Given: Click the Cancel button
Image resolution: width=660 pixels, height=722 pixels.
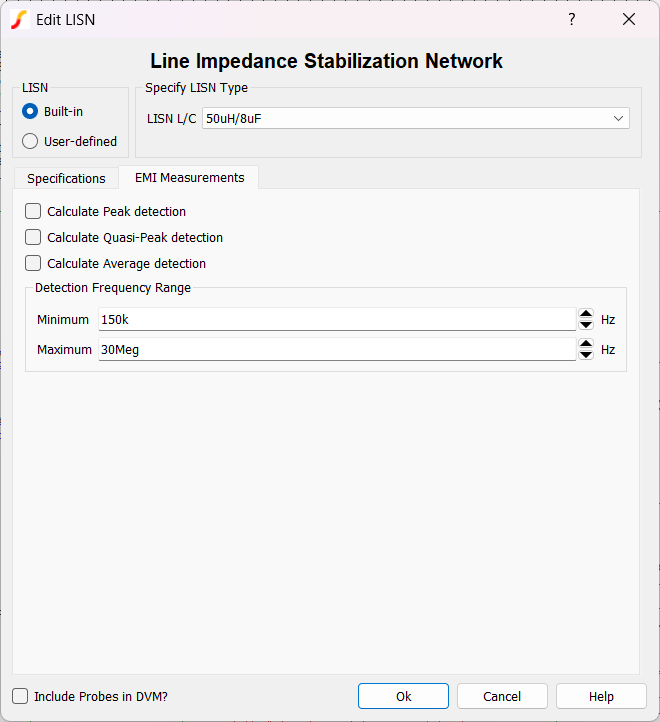Looking at the screenshot, I should point(502,696).
